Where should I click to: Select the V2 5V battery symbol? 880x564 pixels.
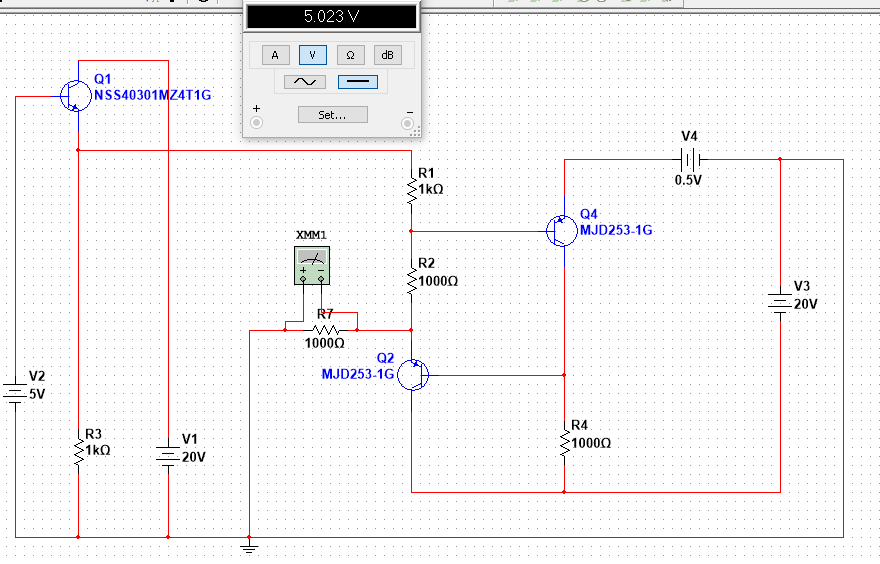coord(16,392)
